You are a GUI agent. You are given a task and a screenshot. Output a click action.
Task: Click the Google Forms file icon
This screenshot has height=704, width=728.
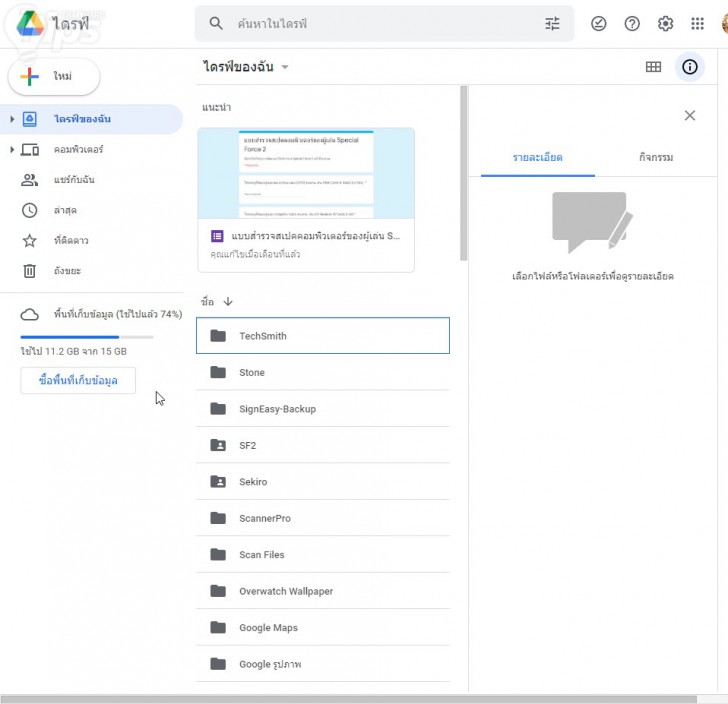[x=217, y=236]
